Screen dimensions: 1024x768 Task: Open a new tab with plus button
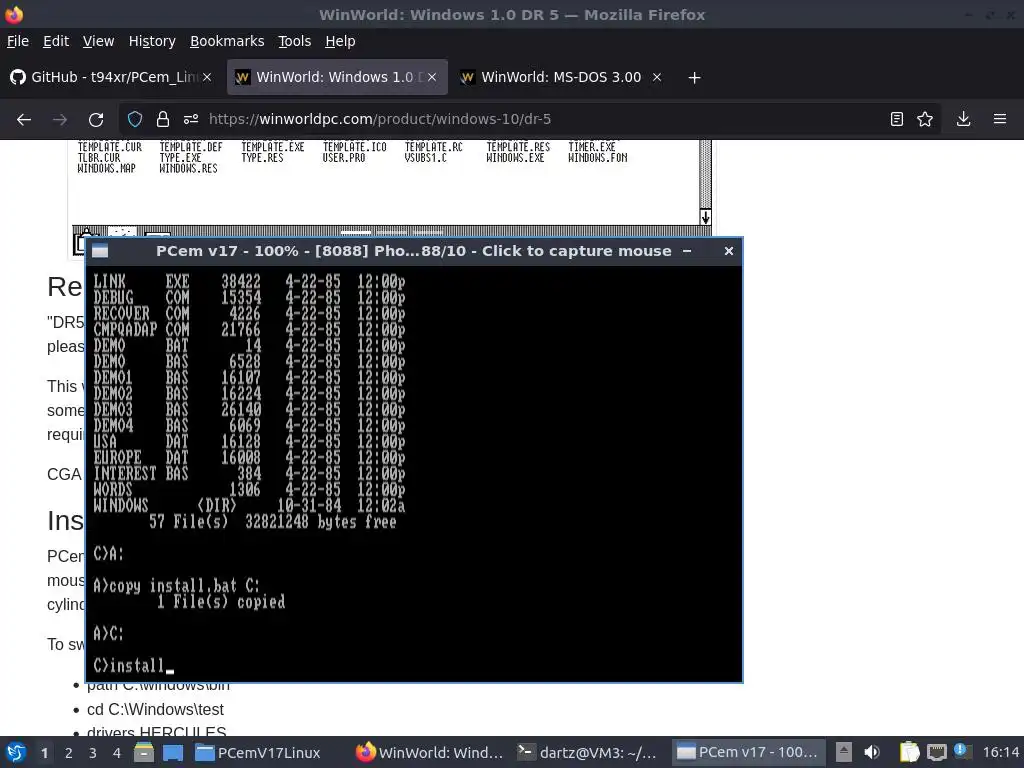(694, 78)
